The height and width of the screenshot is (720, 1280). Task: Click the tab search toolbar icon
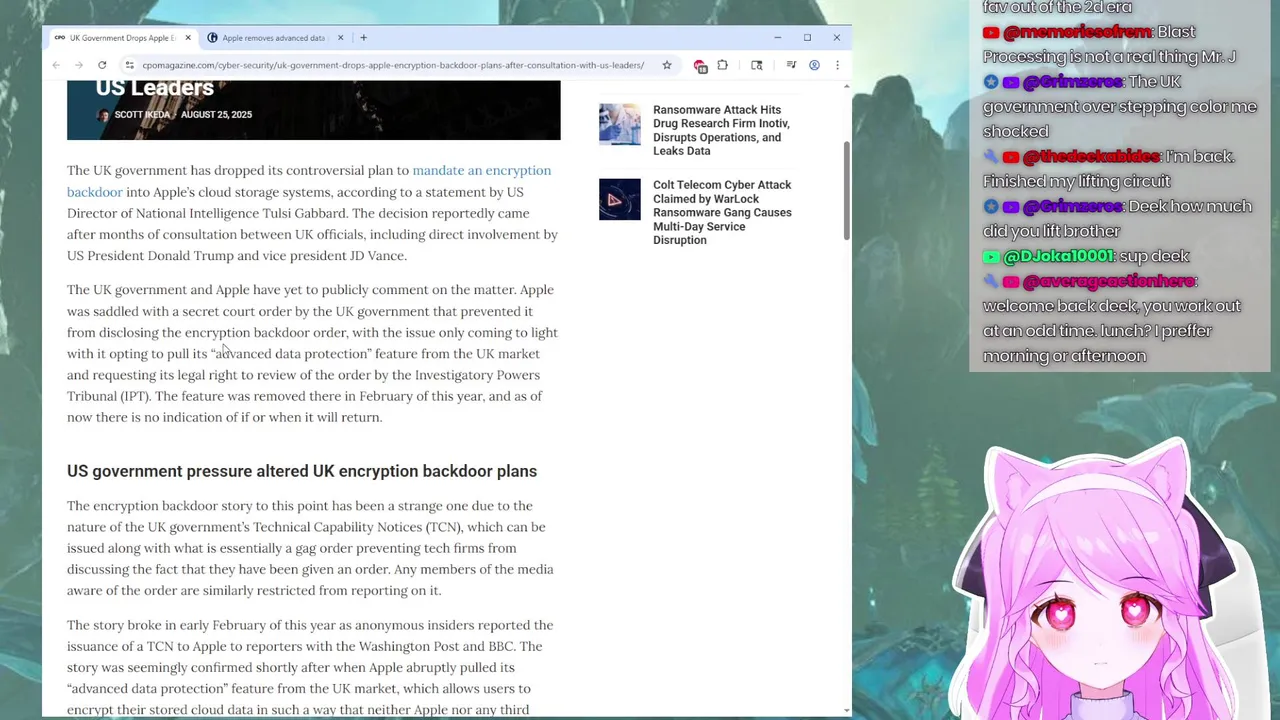[757, 65]
